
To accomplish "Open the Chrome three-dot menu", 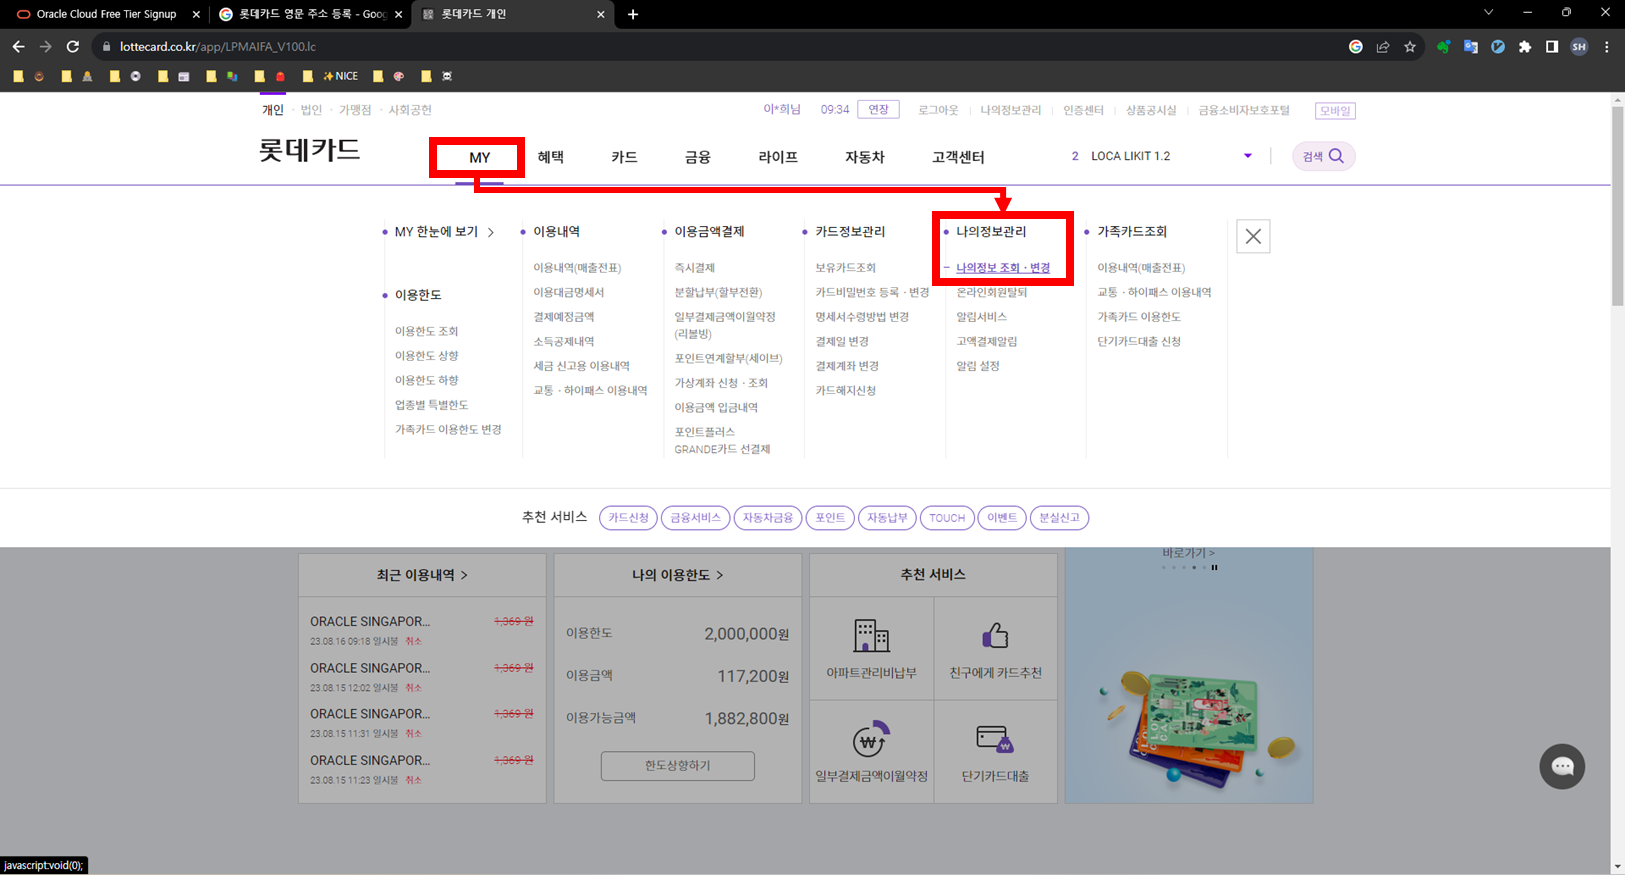I will 1607,46.
